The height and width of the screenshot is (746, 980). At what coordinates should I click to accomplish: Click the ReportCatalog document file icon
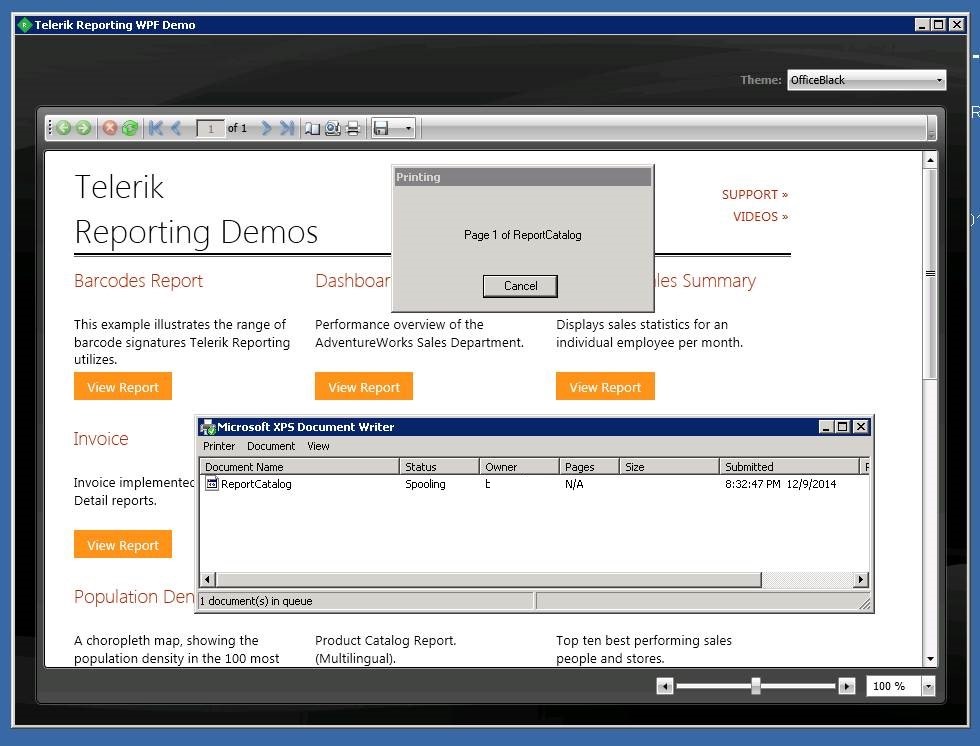212,484
